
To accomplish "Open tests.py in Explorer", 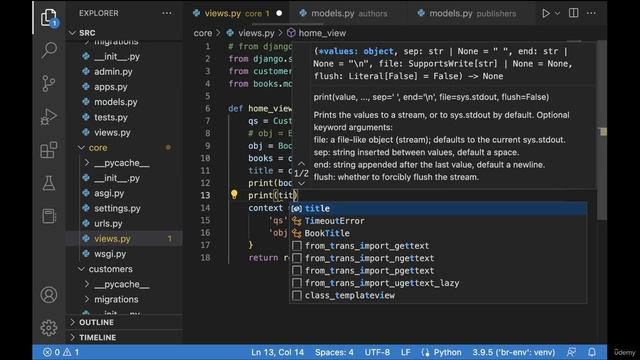I will (x=111, y=117).
